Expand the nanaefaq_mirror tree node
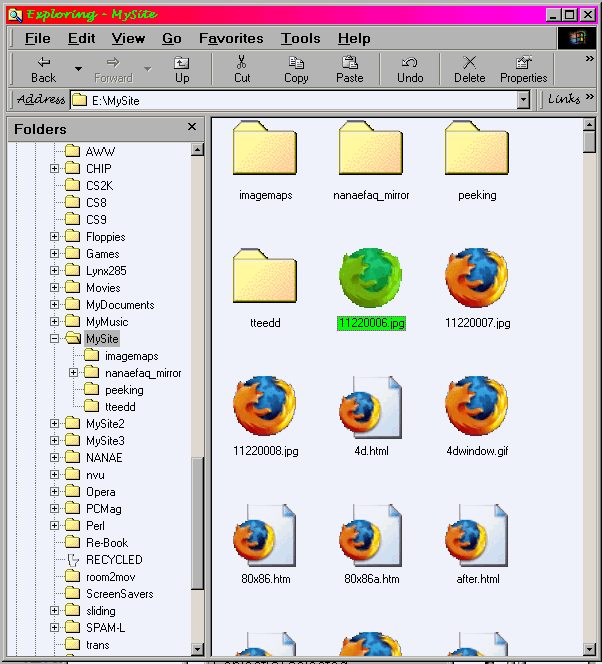Viewport: 602px width, 664px height. pos(73,373)
